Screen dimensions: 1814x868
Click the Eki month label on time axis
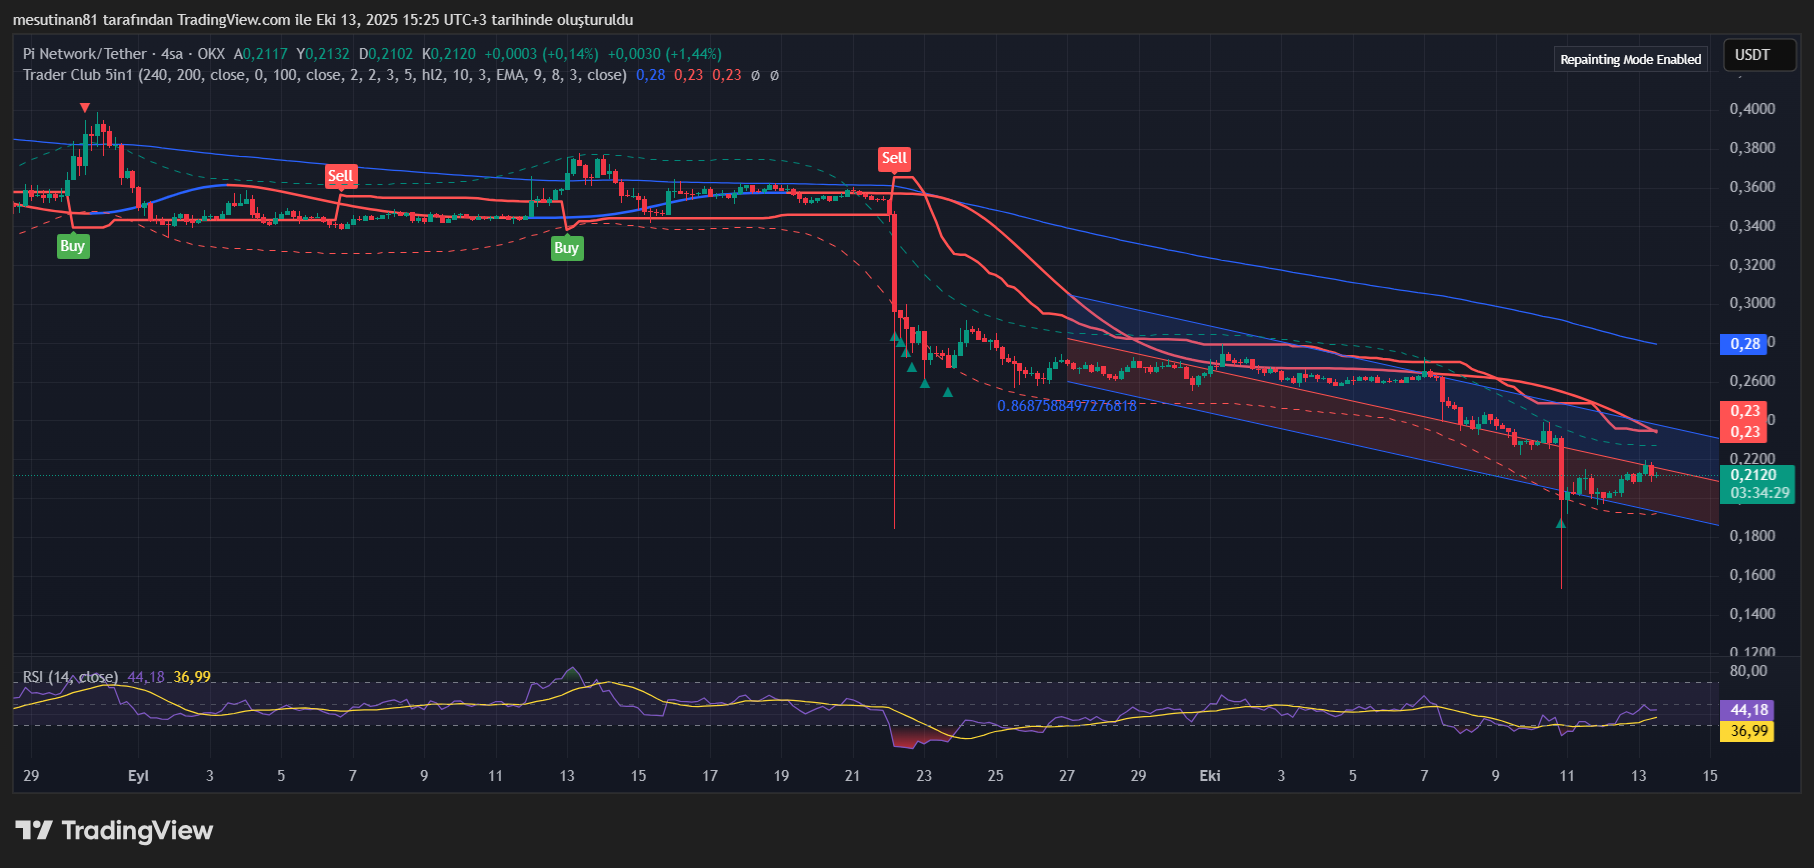click(1210, 776)
